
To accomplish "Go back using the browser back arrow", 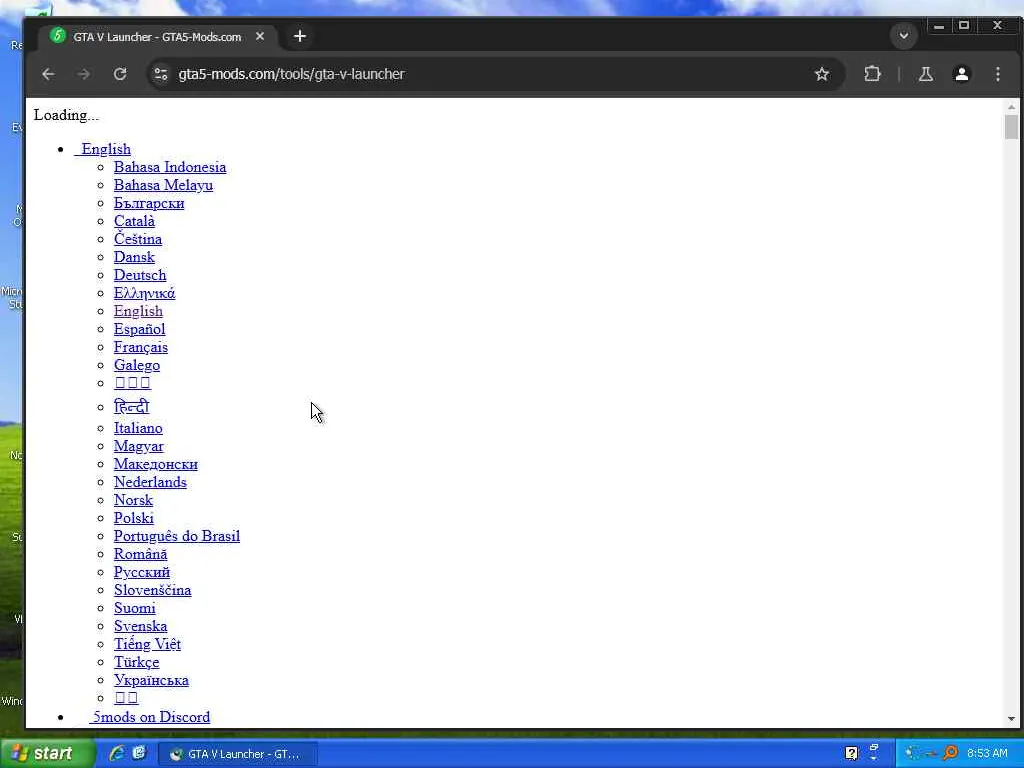I will [48, 74].
